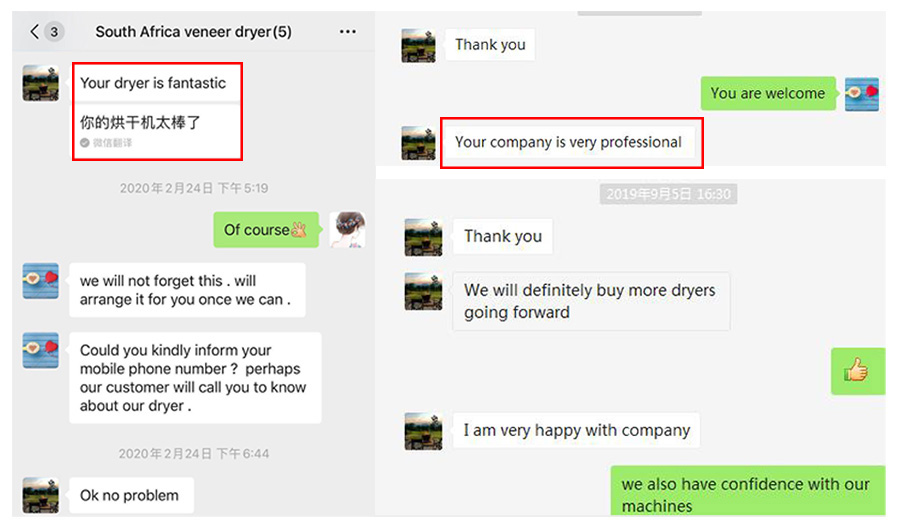
Task: Open the three-dots chat options menu
Action: click(x=347, y=32)
